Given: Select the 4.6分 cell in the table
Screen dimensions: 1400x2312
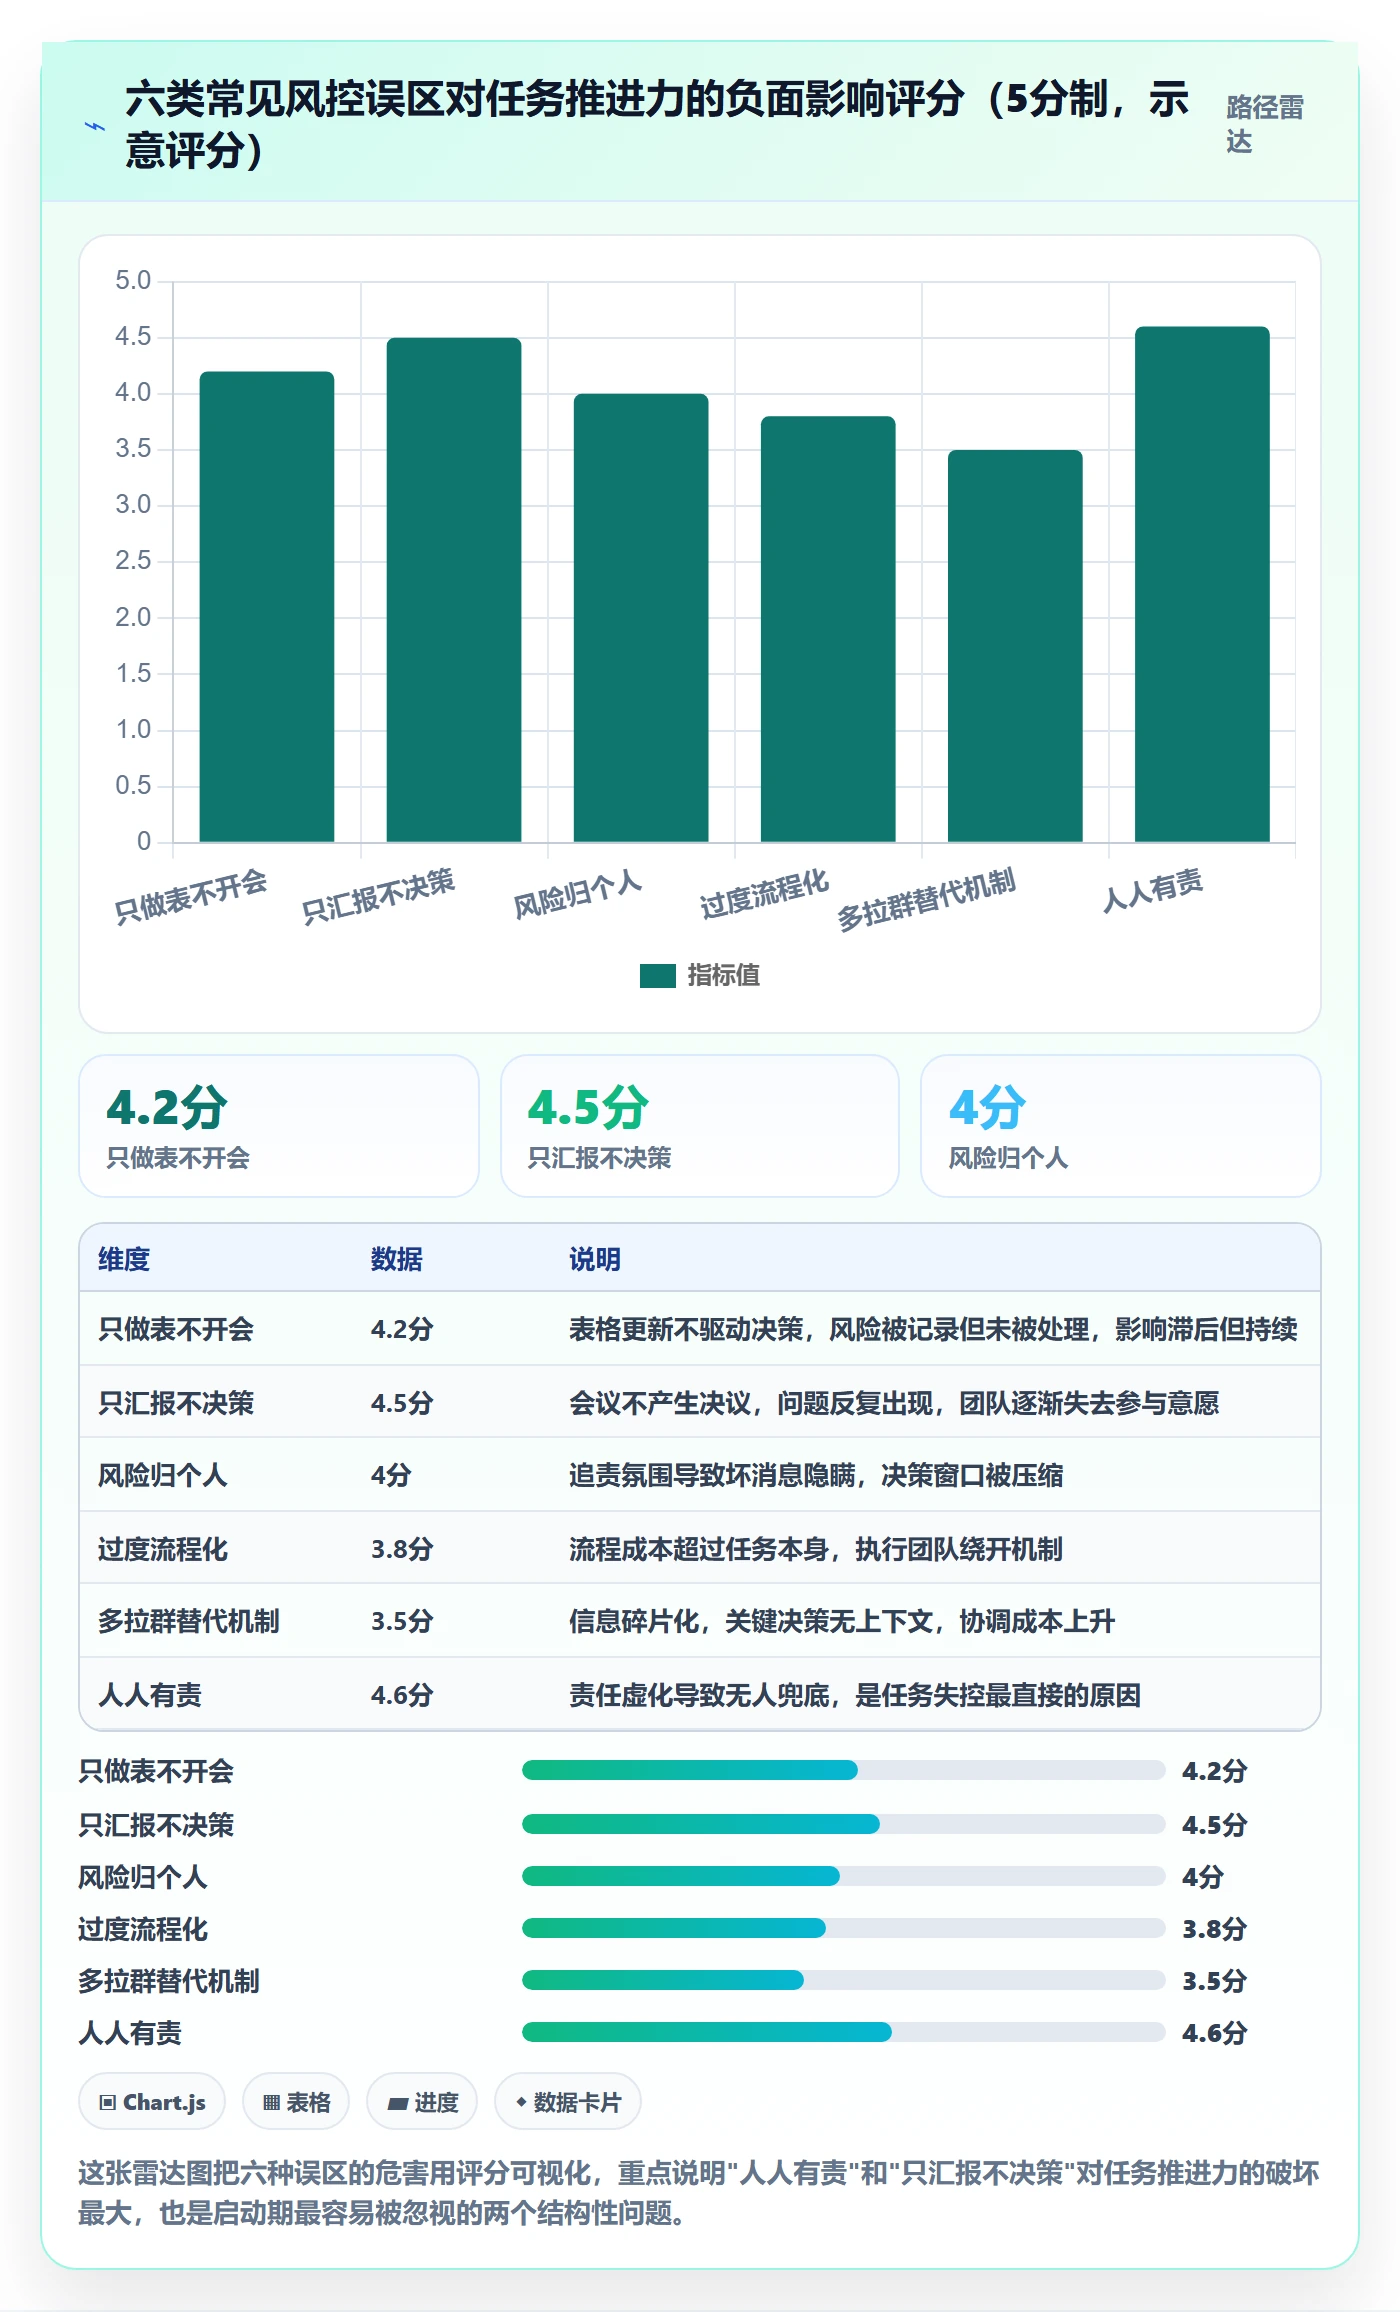Looking at the screenshot, I should tap(402, 1695).
